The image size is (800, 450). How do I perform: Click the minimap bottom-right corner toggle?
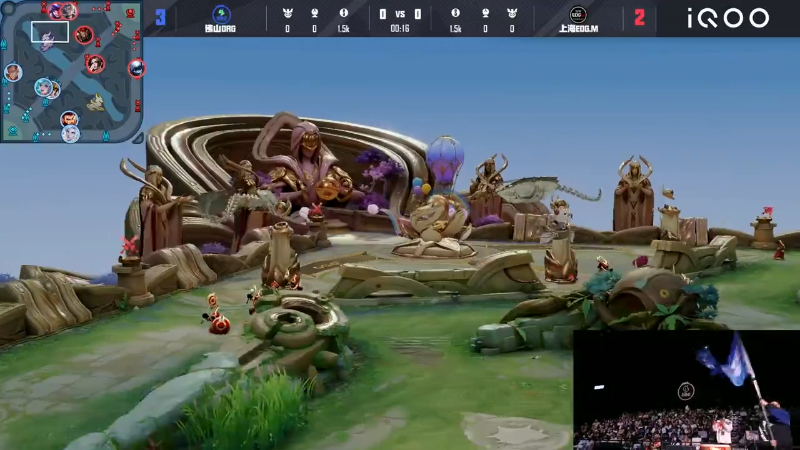(x=138, y=137)
